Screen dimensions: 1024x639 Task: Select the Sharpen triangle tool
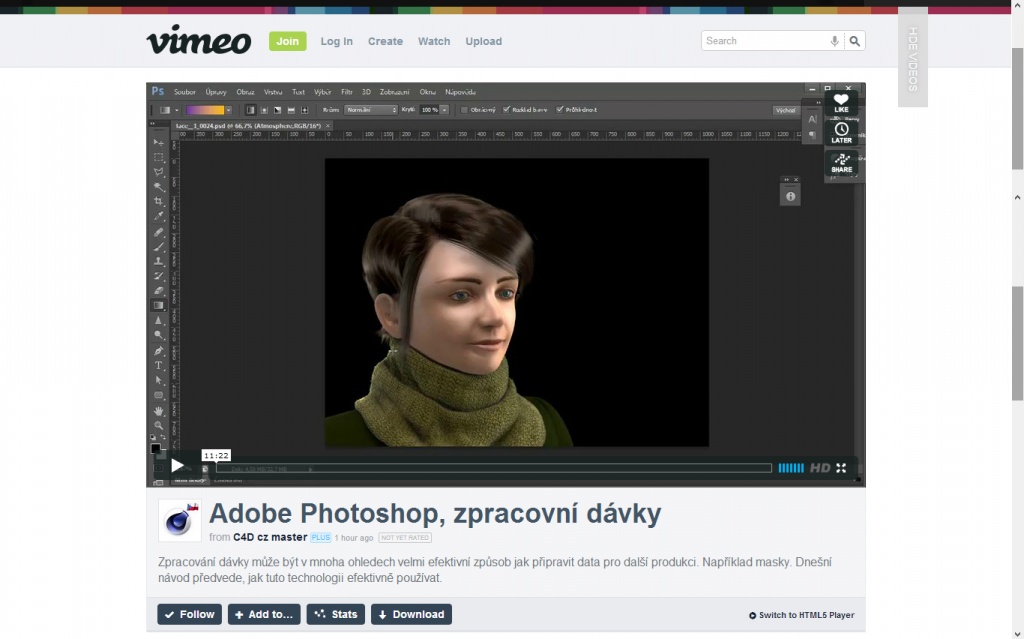tap(158, 320)
